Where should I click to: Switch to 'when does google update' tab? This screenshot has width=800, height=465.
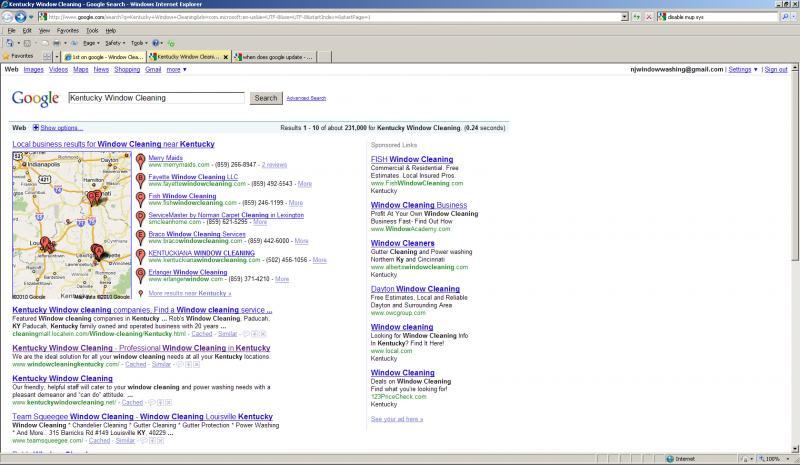coord(273,57)
